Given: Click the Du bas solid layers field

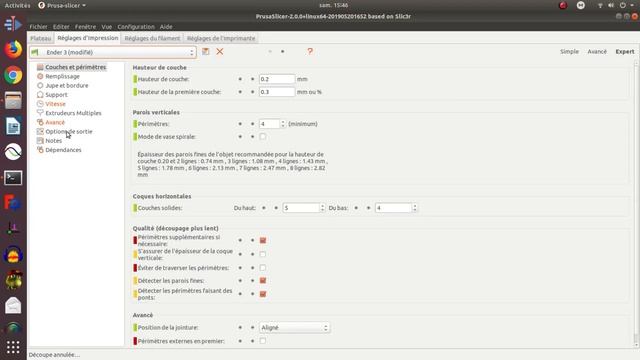Looking at the screenshot, I should 393,208.
